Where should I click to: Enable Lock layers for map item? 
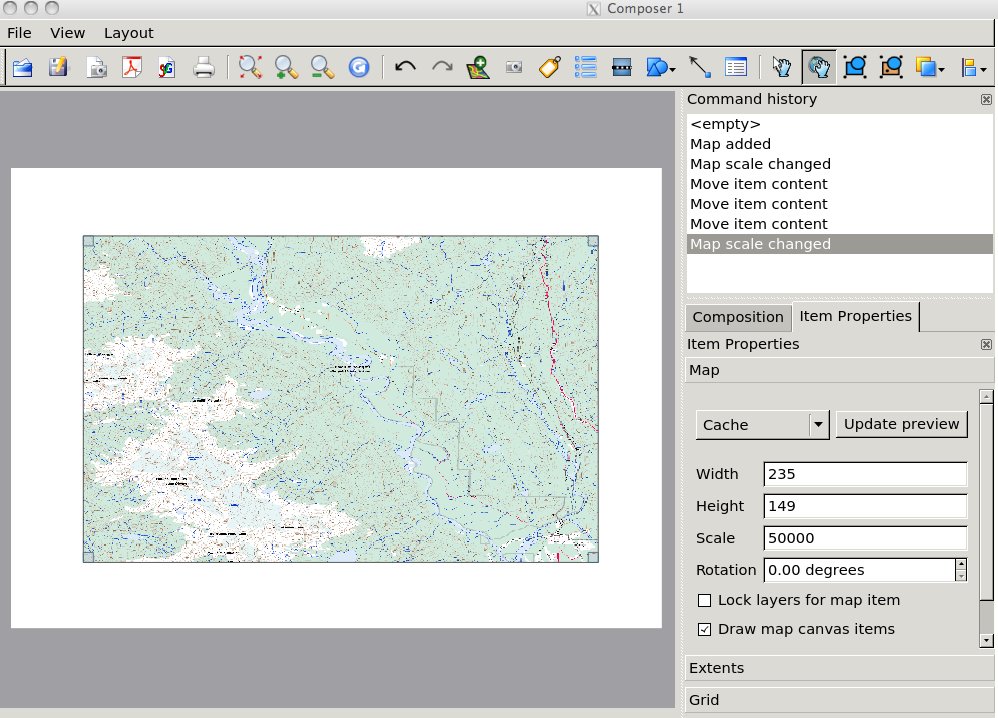705,601
